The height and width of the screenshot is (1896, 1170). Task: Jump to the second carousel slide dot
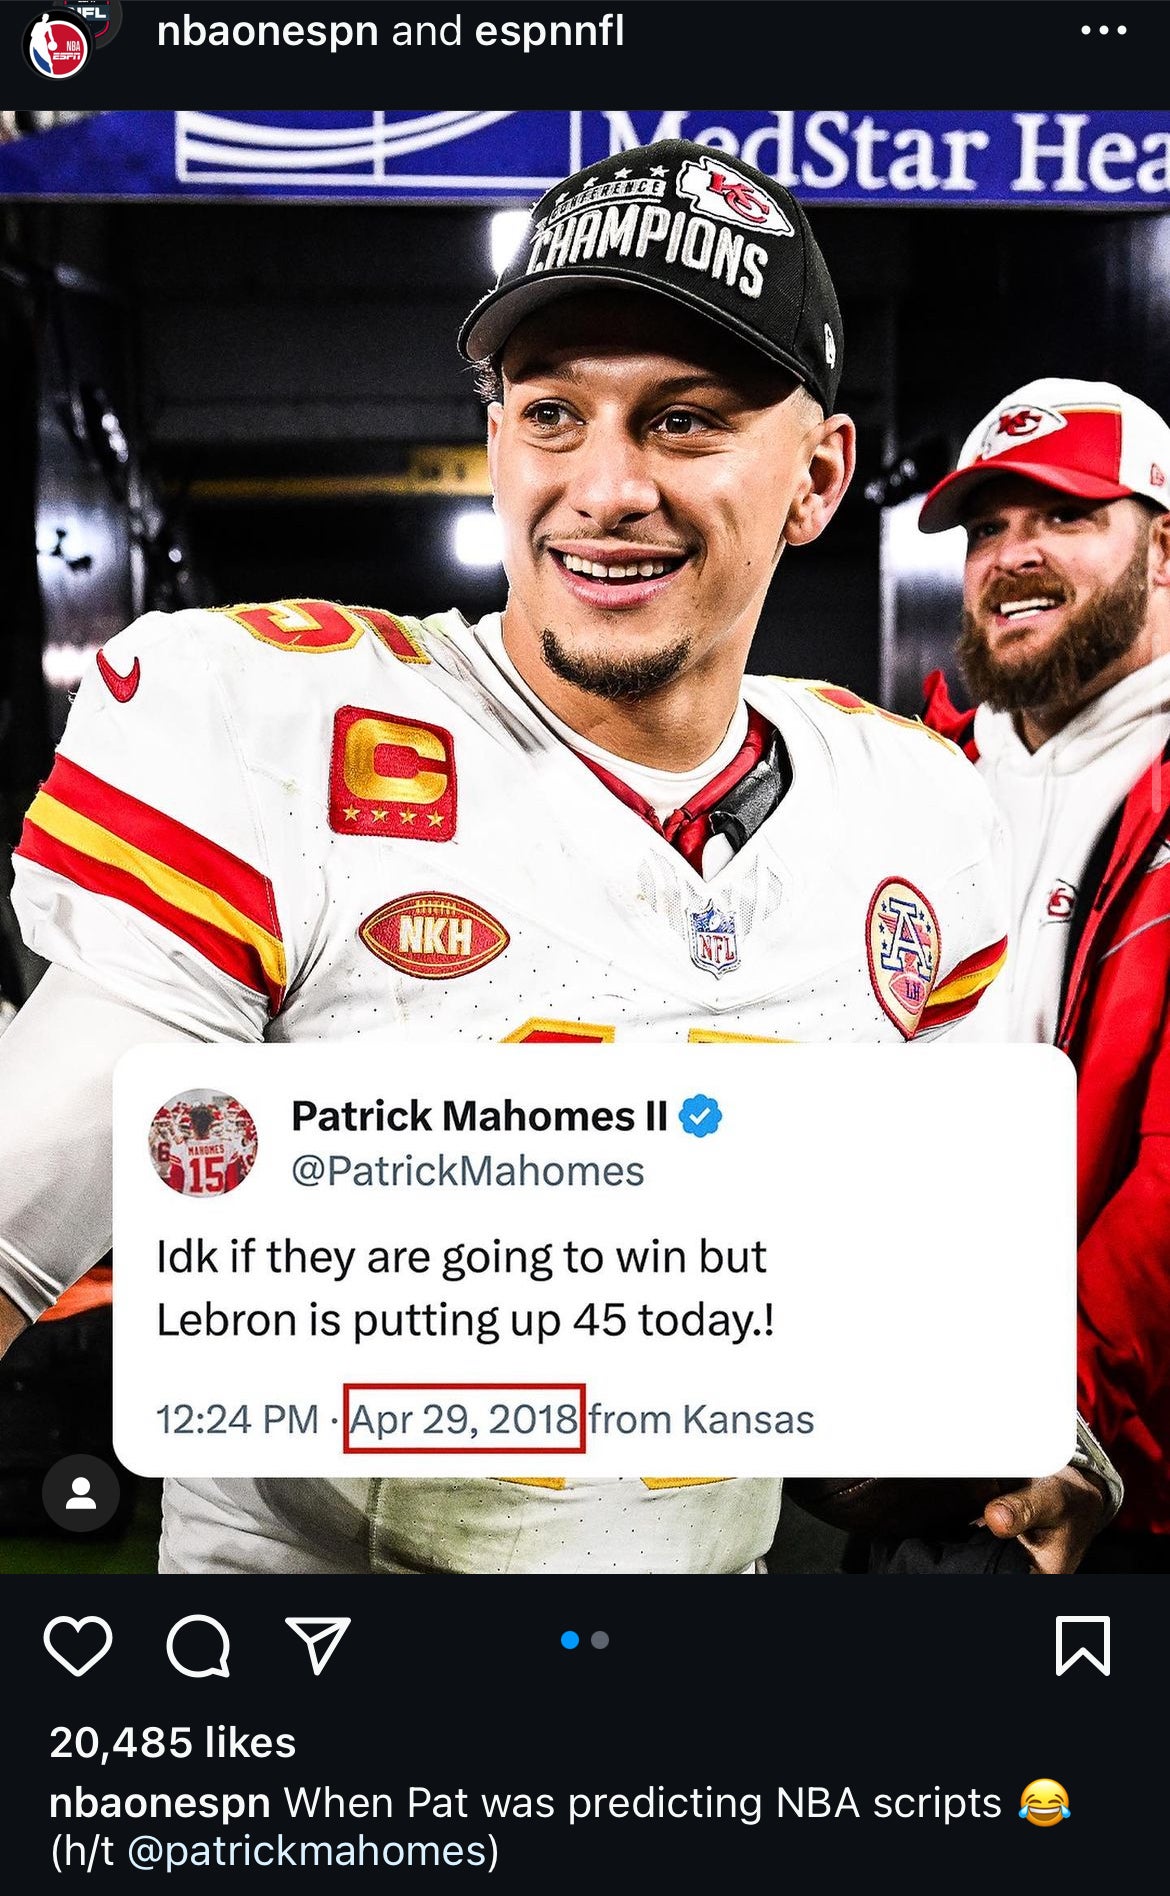click(x=600, y=1640)
